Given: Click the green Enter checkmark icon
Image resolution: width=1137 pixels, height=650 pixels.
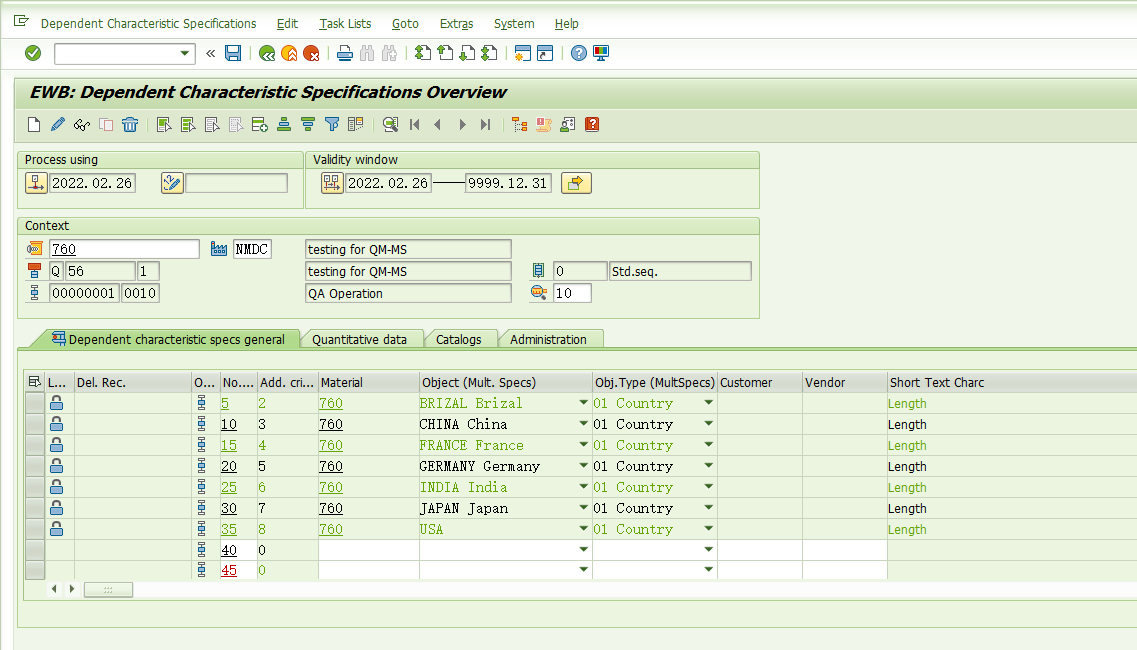Looking at the screenshot, I should point(33,53).
